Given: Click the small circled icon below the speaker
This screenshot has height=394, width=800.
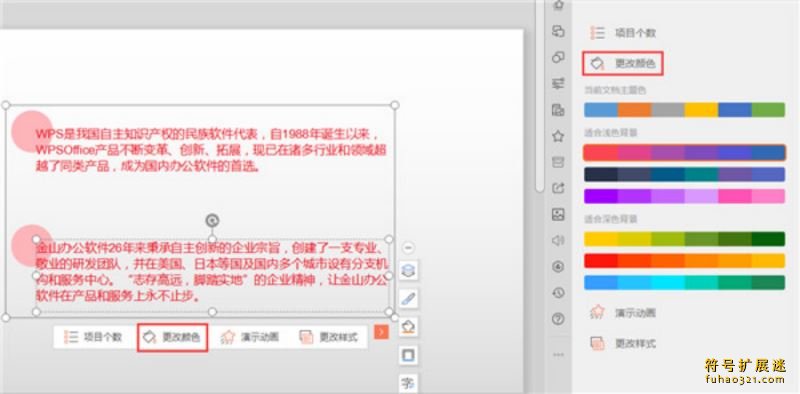Looking at the screenshot, I should tap(558, 266).
